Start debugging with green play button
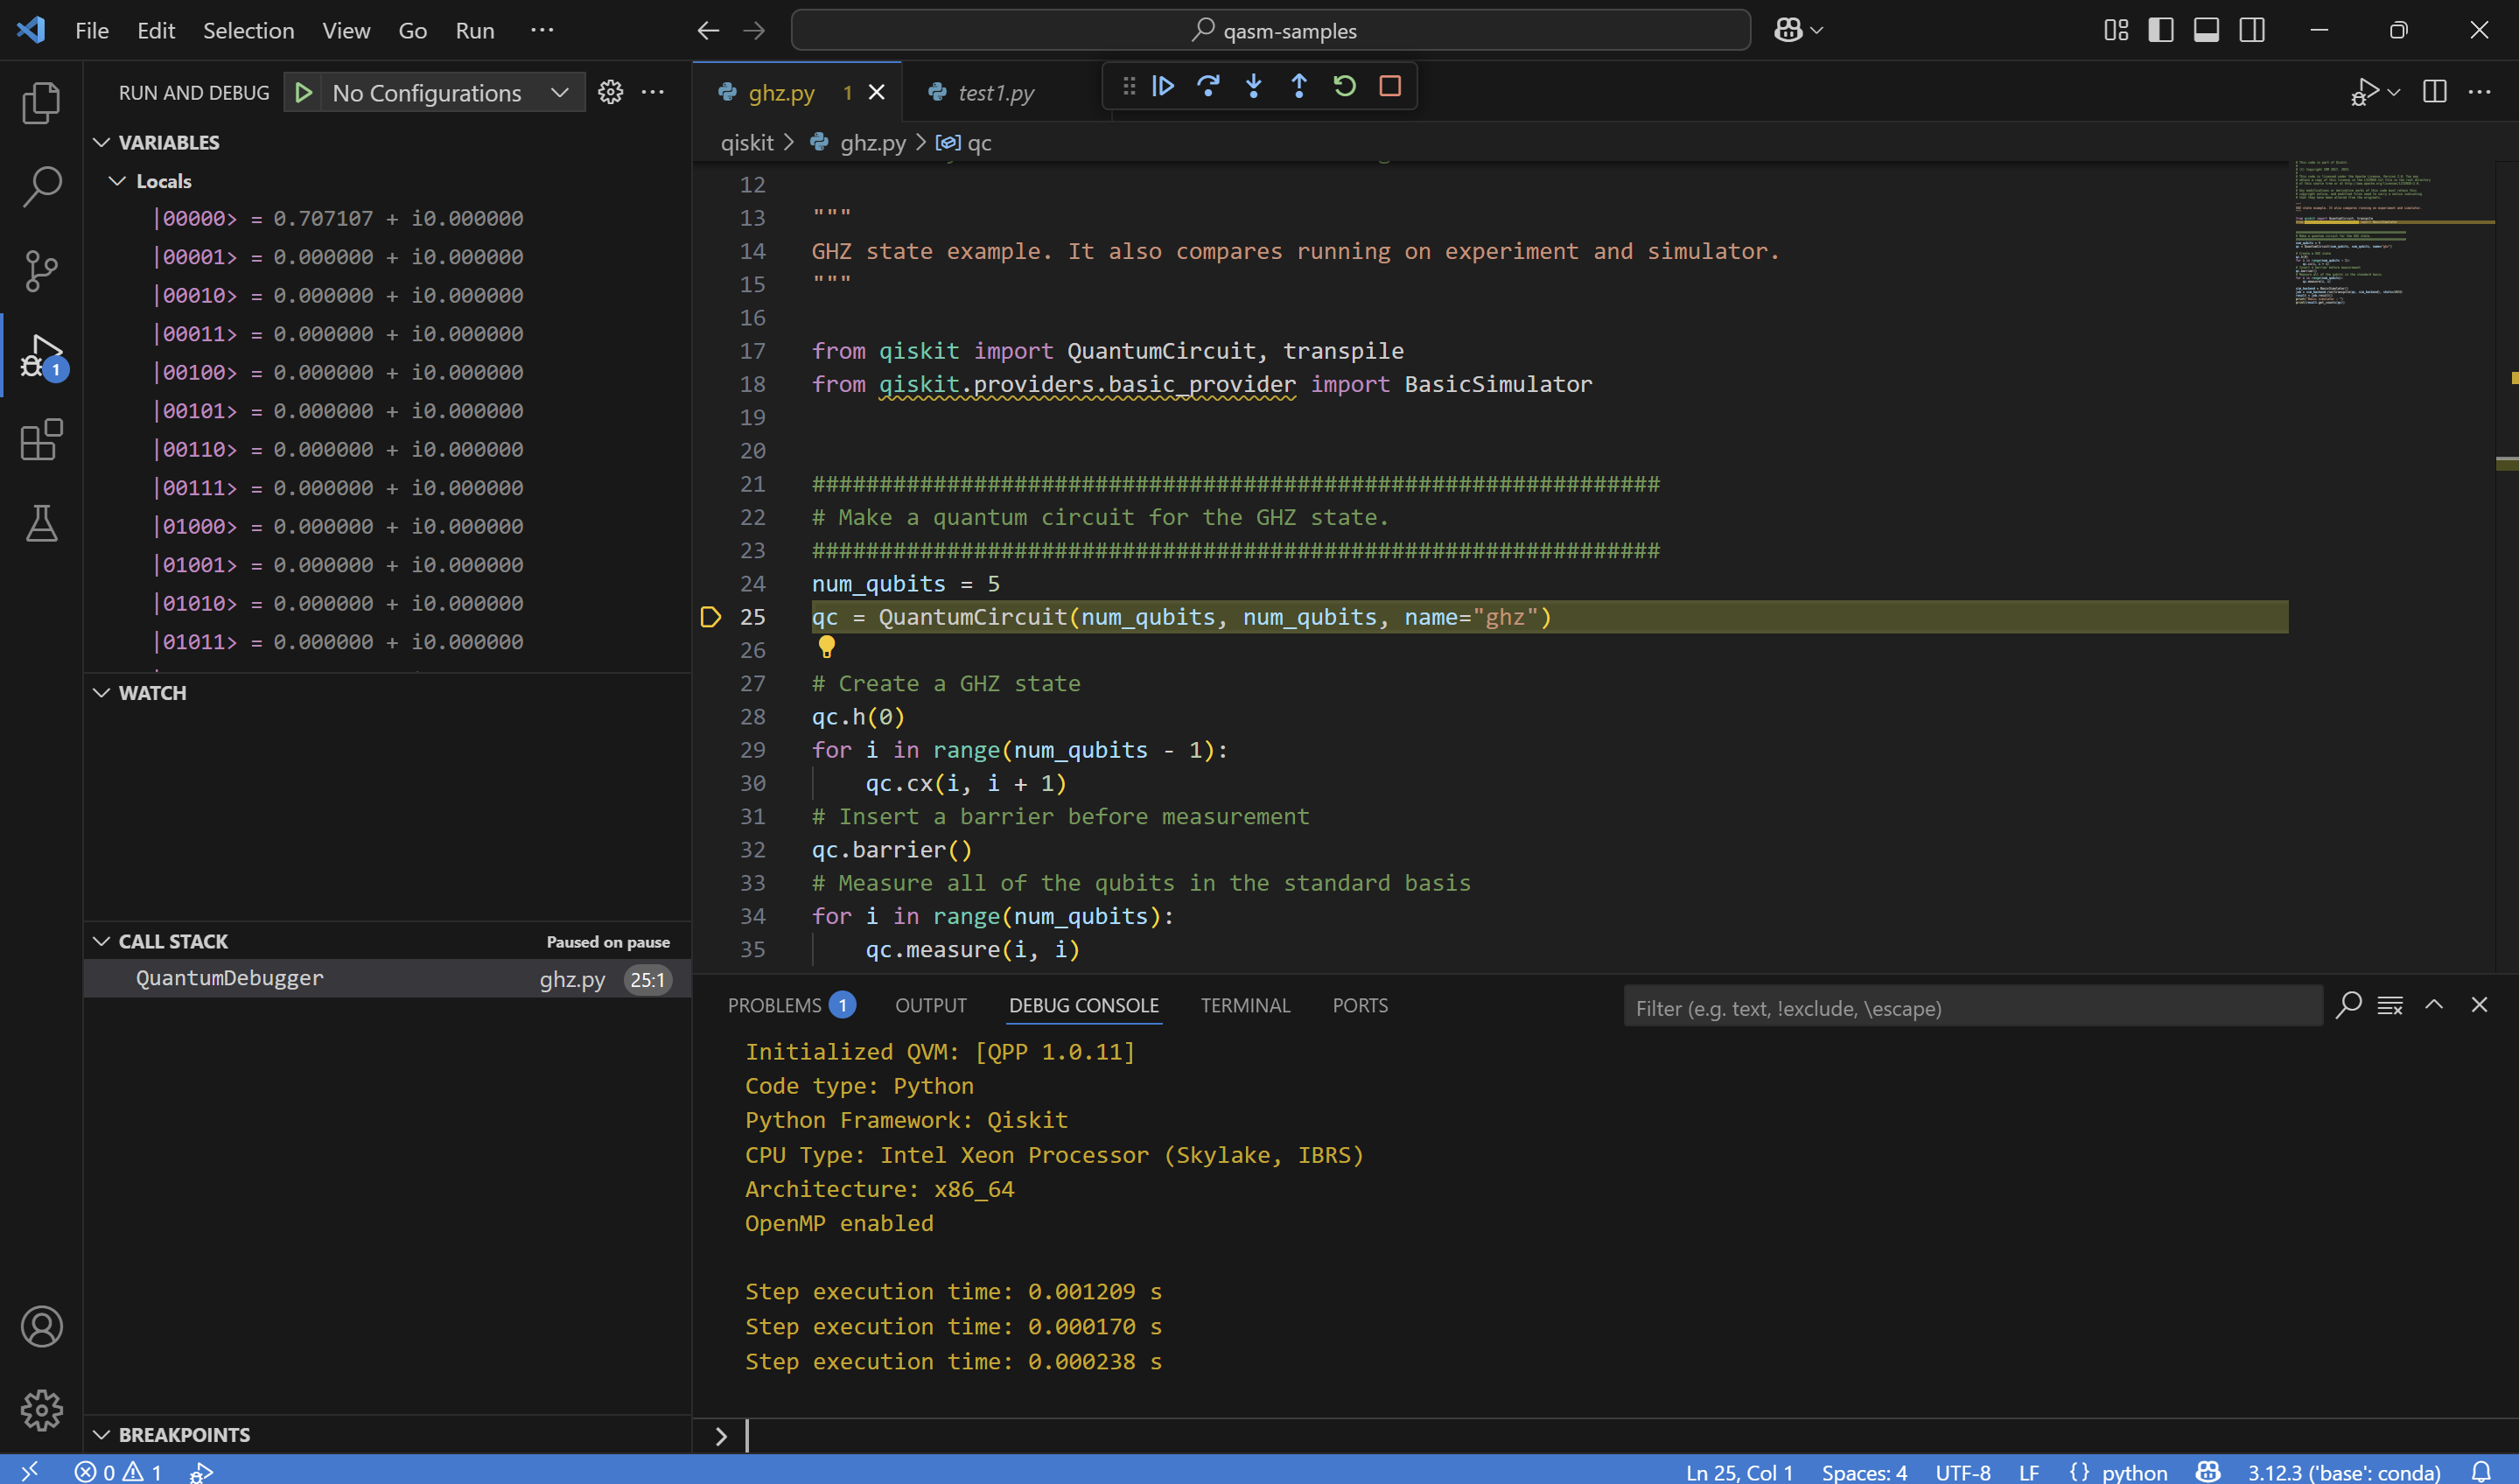Image resolution: width=2519 pixels, height=1484 pixels. coord(304,93)
